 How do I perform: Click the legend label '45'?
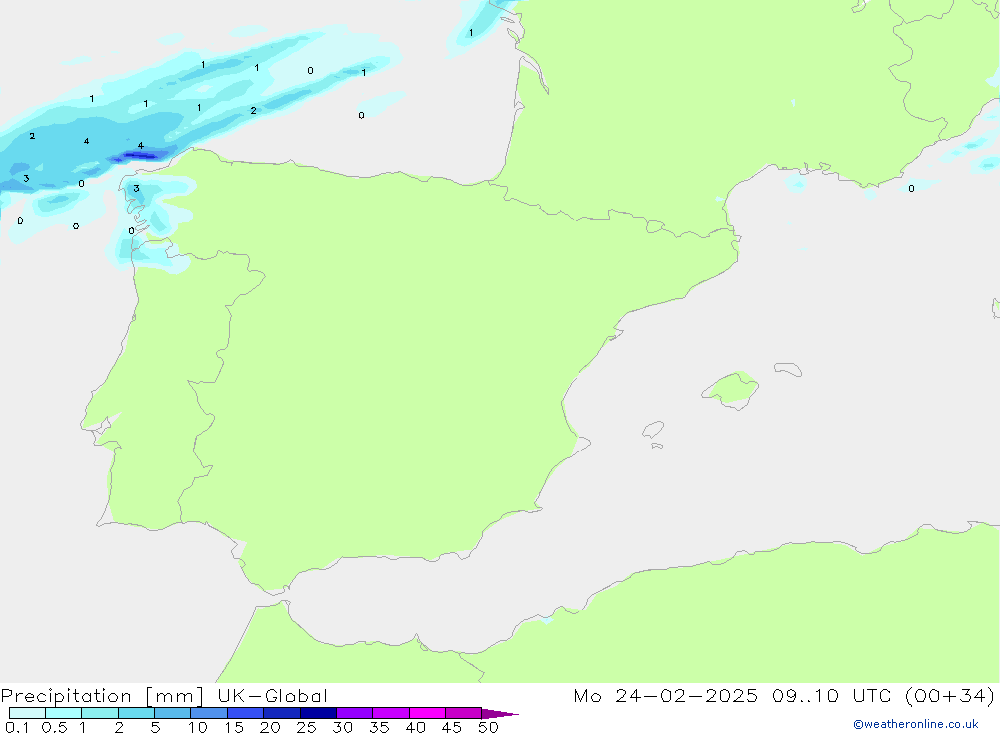pos(452,727)
